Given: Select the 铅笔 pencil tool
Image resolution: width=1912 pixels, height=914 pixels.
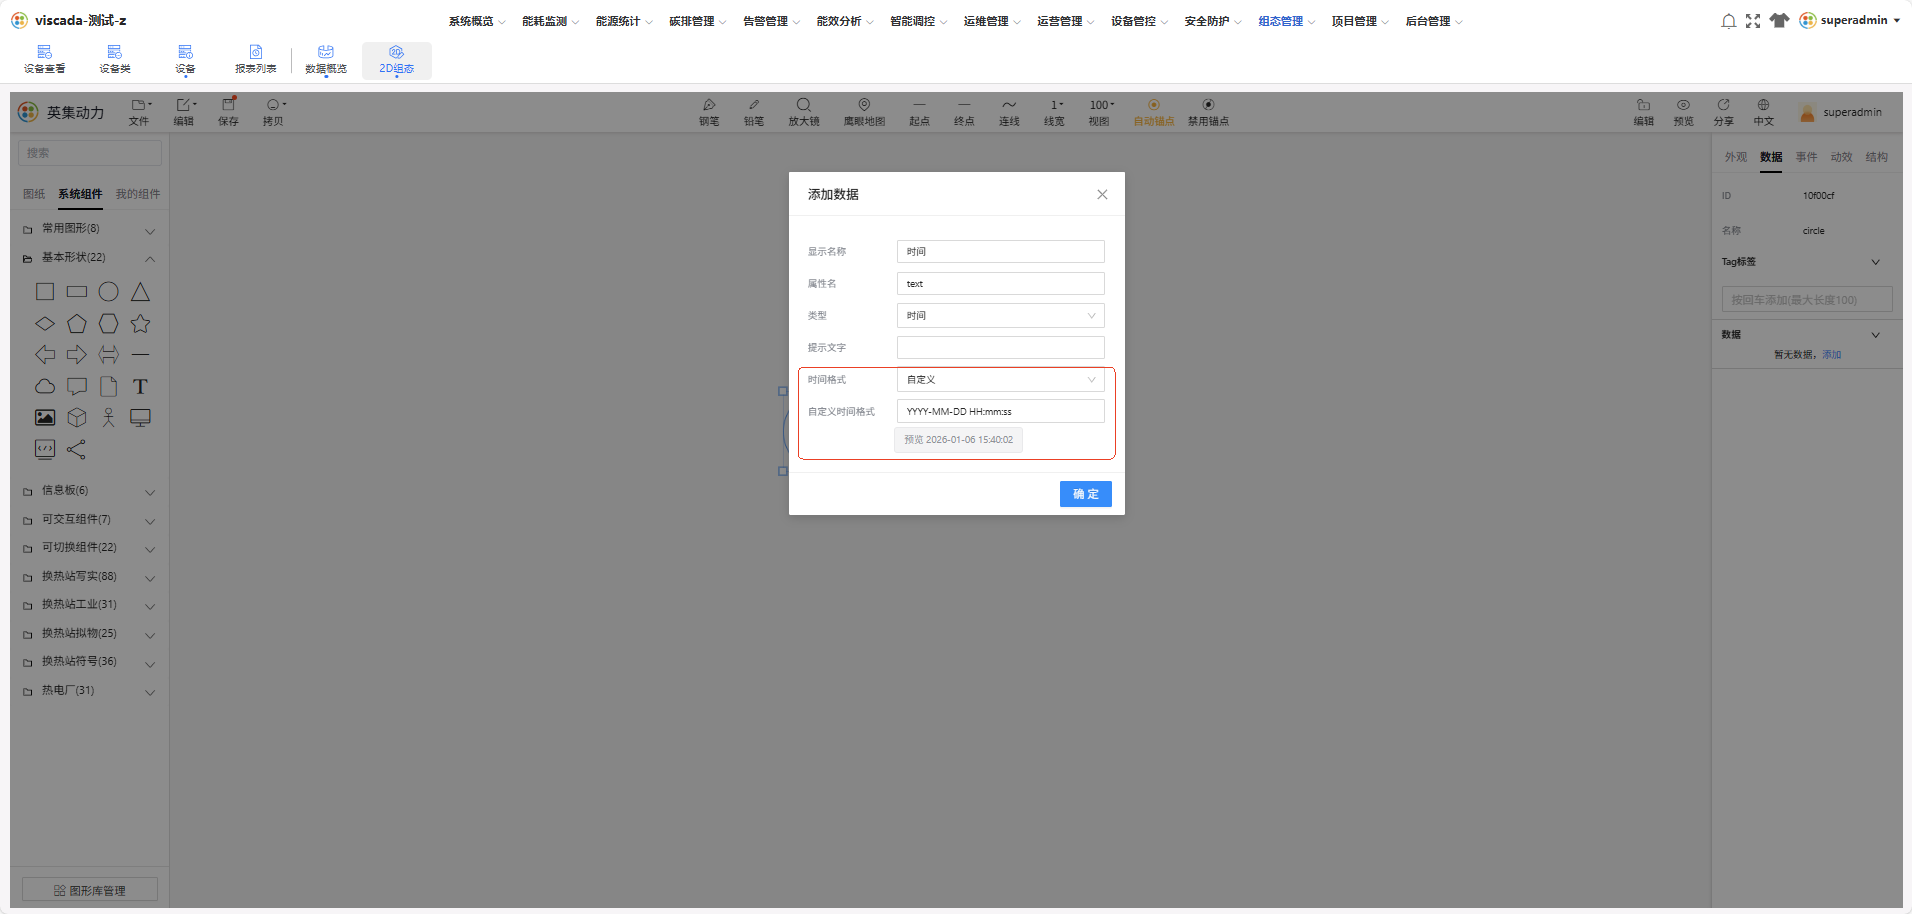Looking at the screenshot, I should 754,112.
